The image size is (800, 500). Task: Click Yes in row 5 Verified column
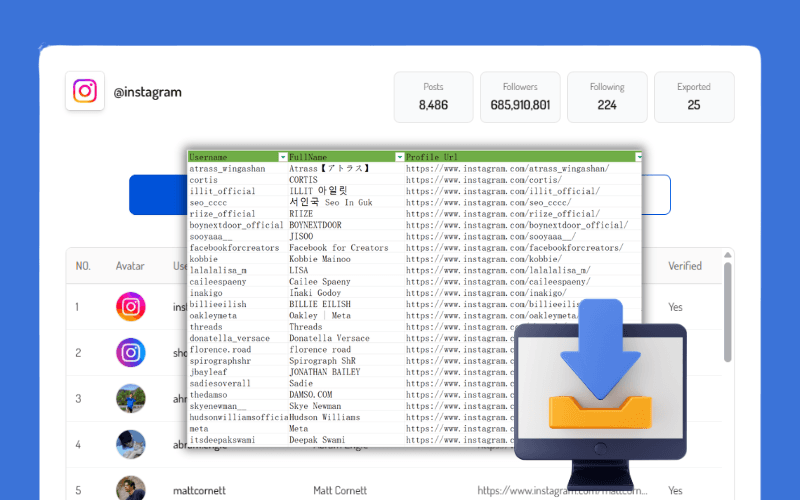[x=675, y=490]
